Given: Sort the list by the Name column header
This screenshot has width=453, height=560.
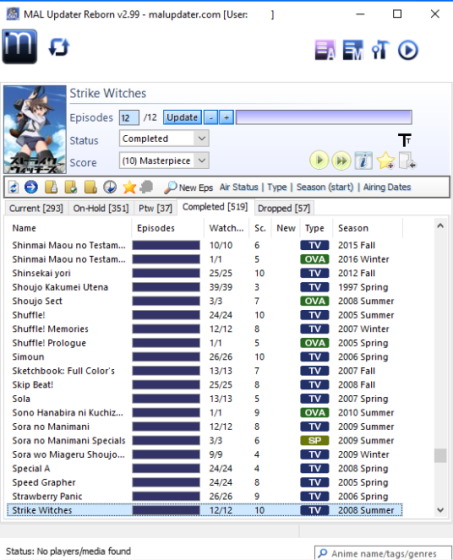Looking at the screenshot, I should 69,228.
